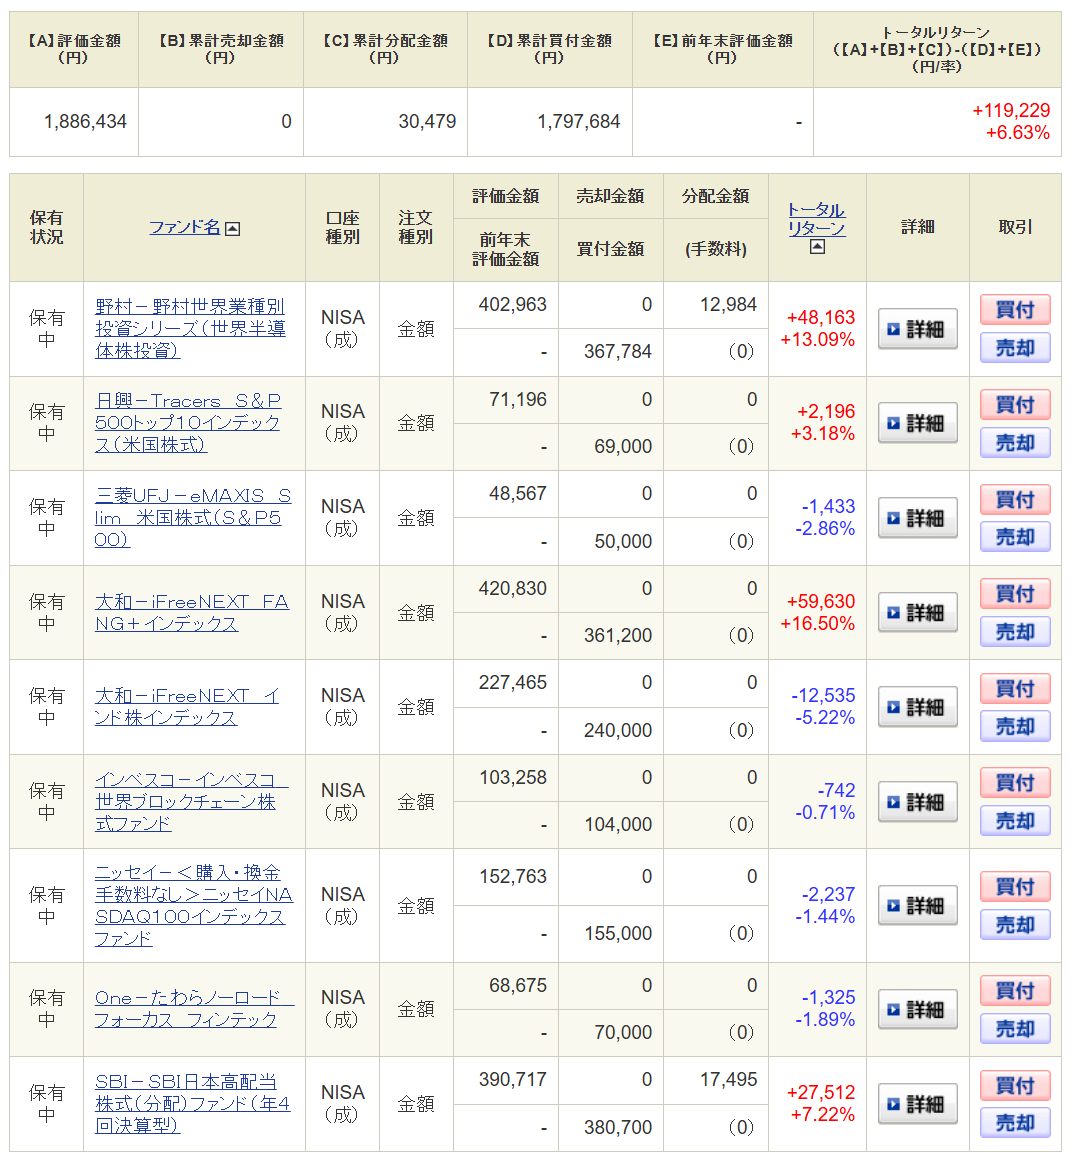Click 買付 for Tracers S&P500トップ10

[1015, 404]
